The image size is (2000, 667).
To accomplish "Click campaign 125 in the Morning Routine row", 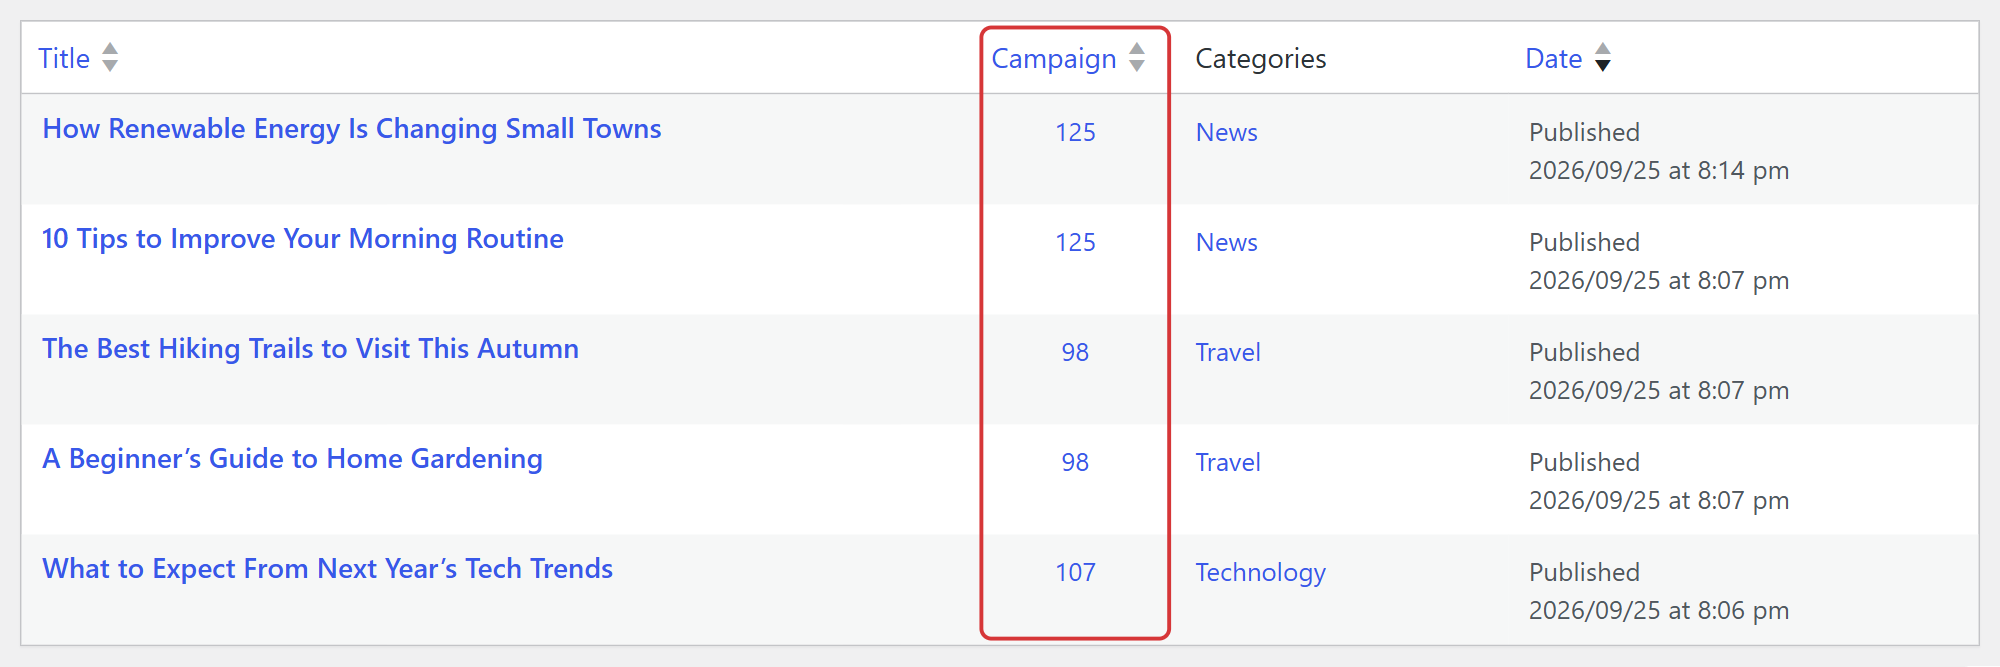I will (1076, 243).
